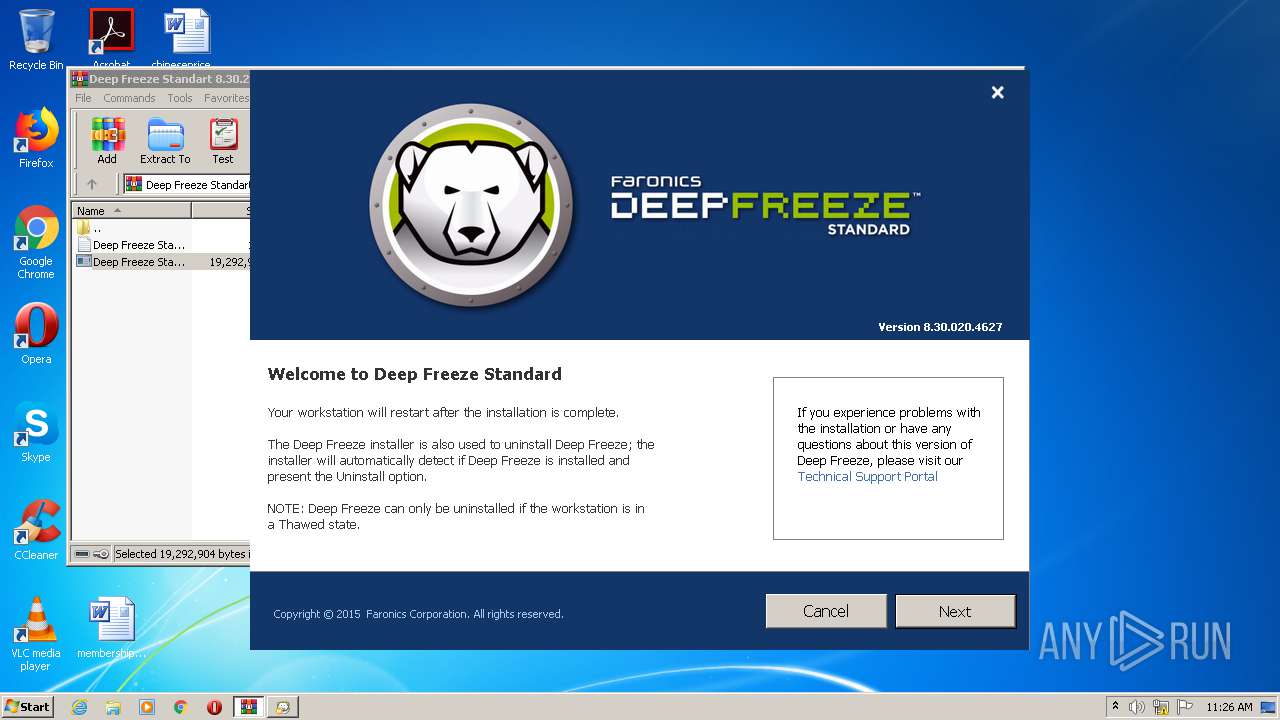
Task: Sort by the Name column header in WinRAR
Action: 132,210
